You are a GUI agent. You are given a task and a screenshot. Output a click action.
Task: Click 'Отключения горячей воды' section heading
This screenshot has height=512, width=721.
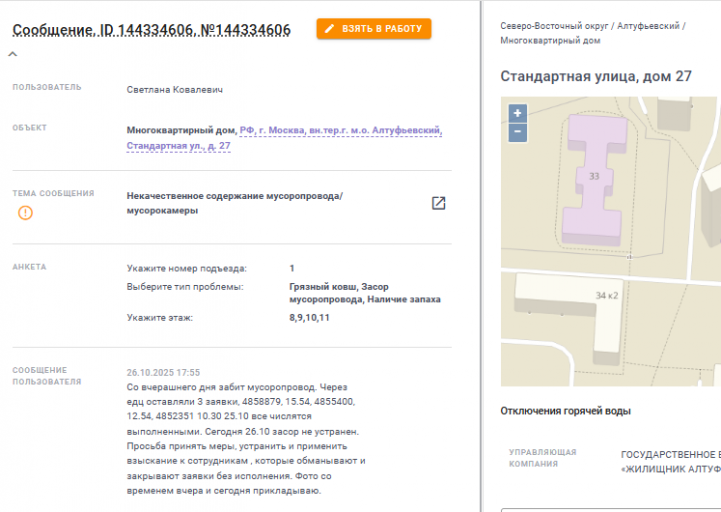pyautogui.click(x=565, y=411)
